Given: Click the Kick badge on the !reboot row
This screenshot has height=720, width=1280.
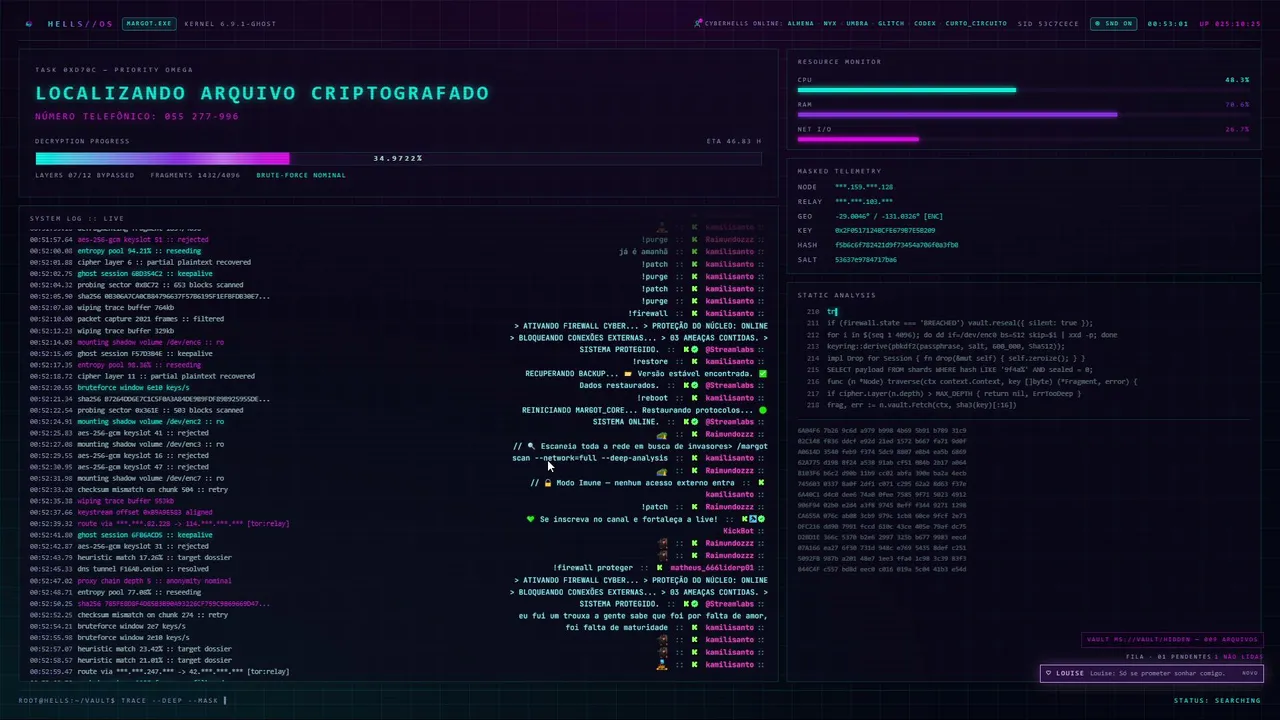Looking at the screenshot, I should pos(694,398).
